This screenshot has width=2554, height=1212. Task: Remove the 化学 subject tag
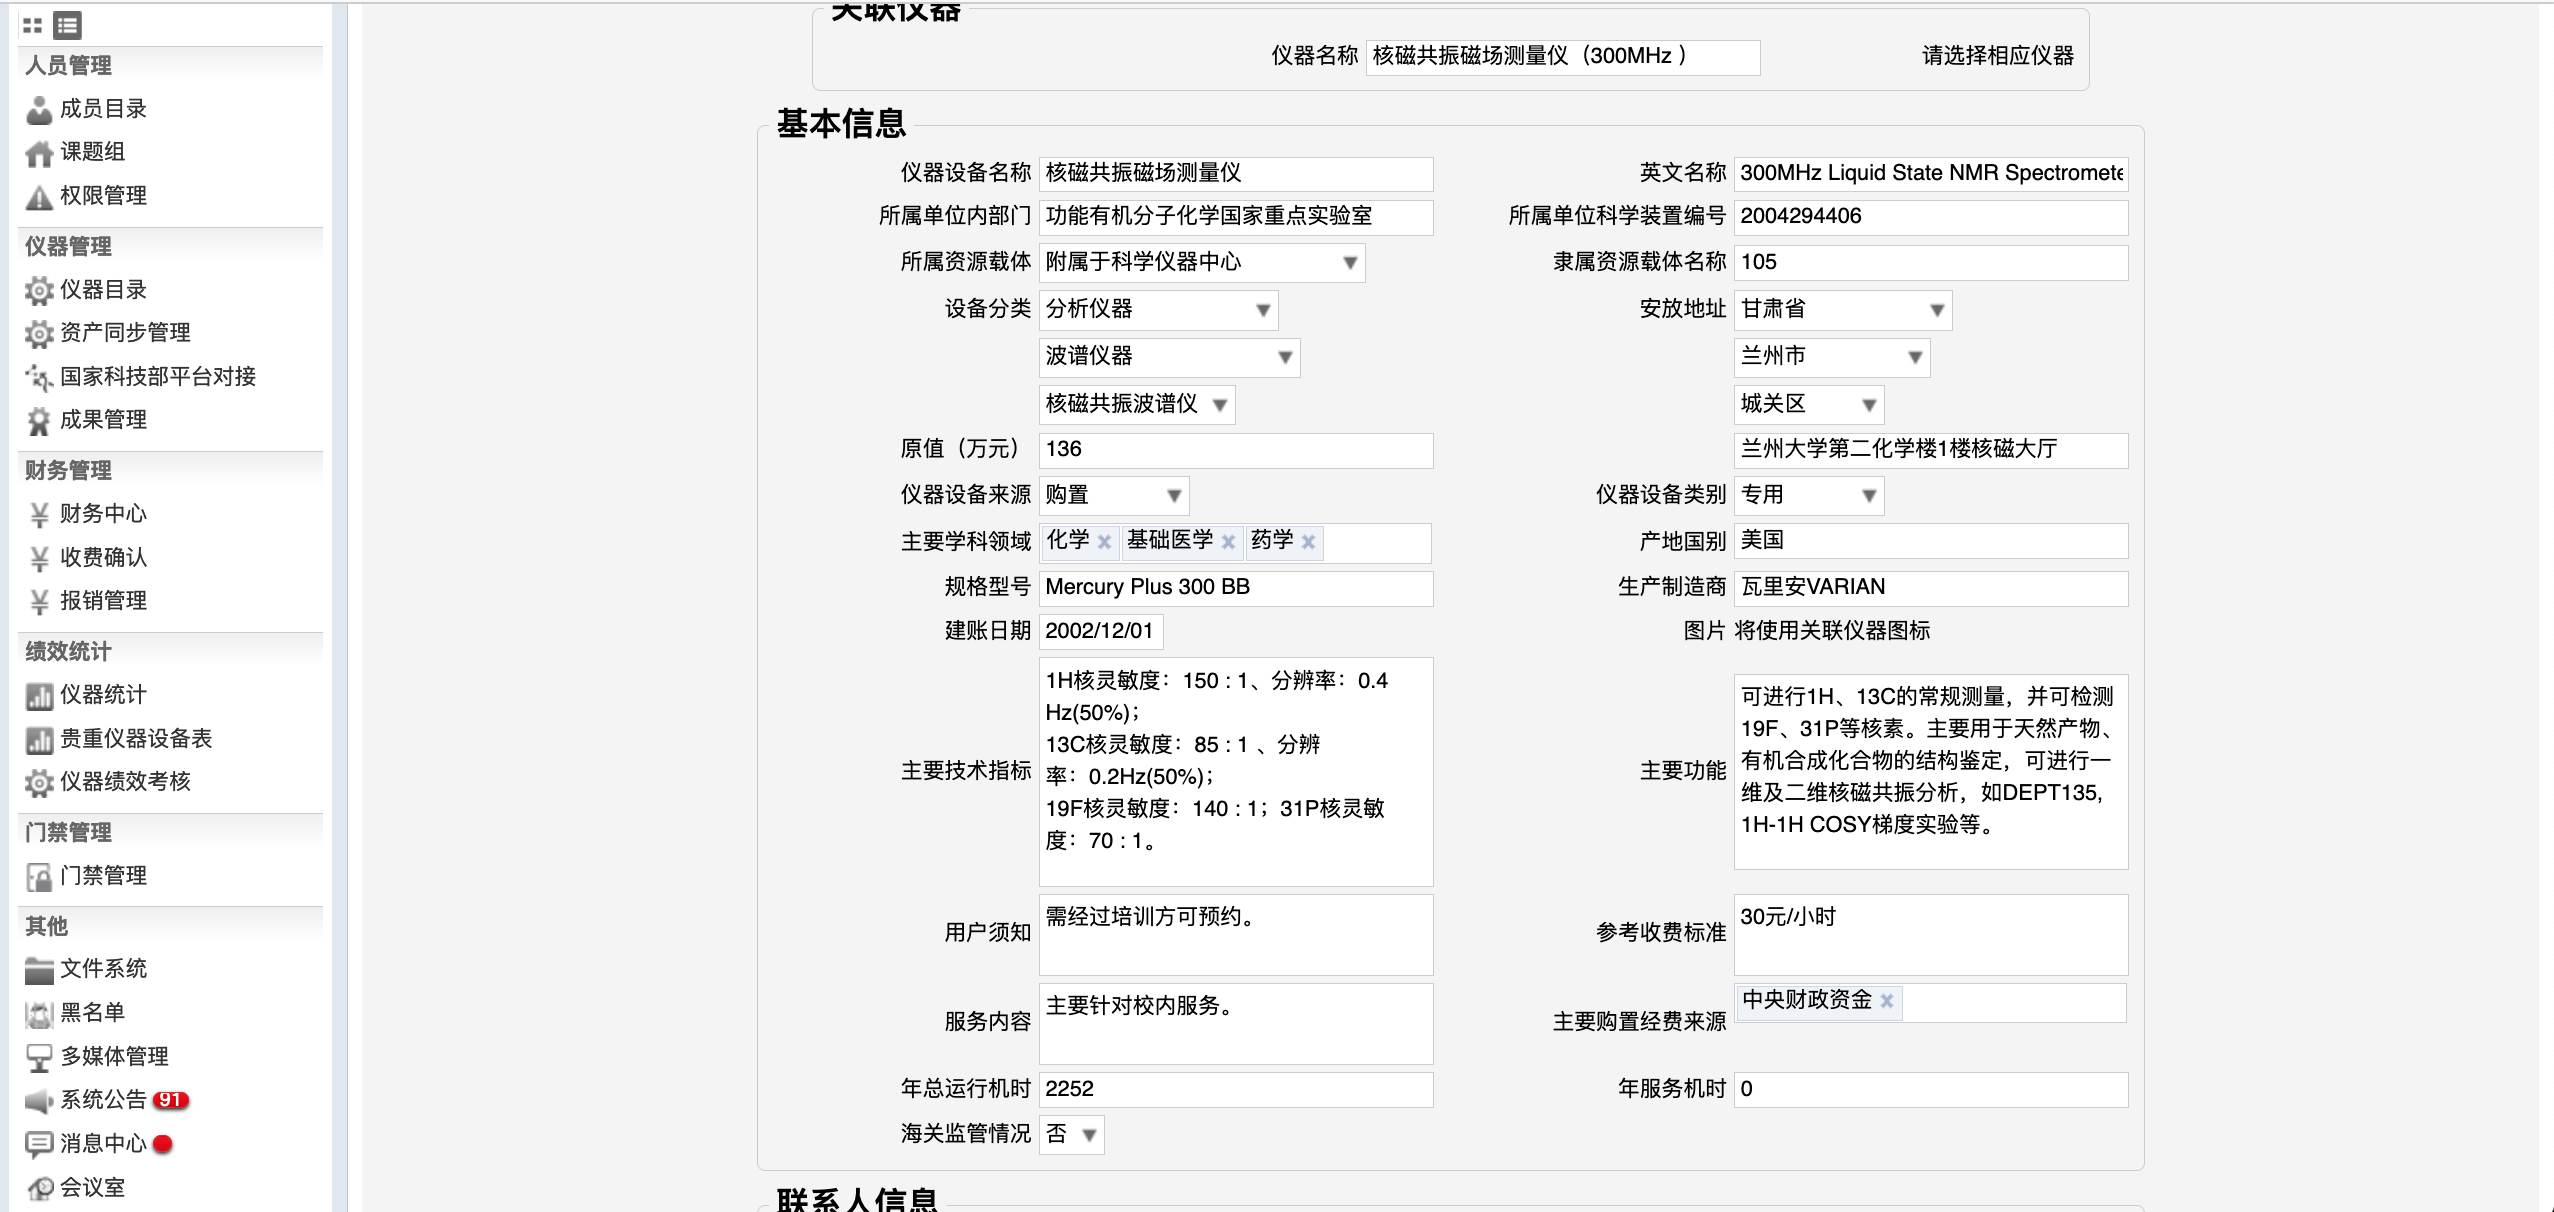tap(1104, 542)
